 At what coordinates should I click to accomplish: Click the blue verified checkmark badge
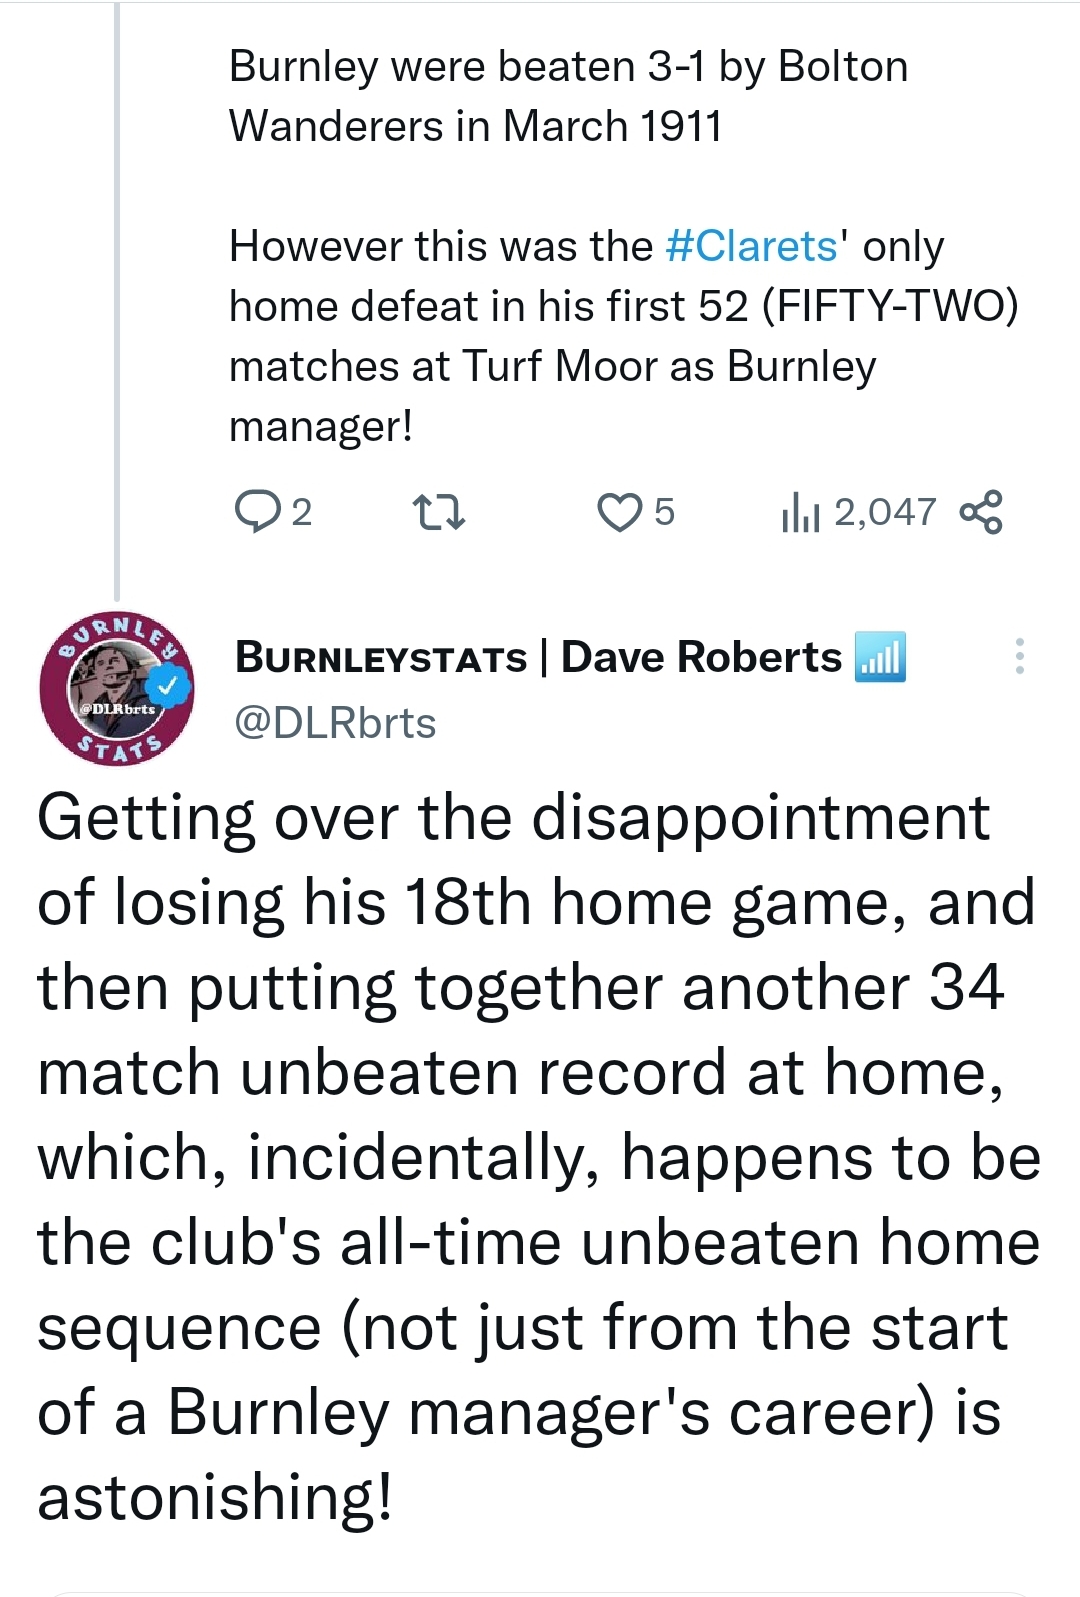click(x=171, y=686)
